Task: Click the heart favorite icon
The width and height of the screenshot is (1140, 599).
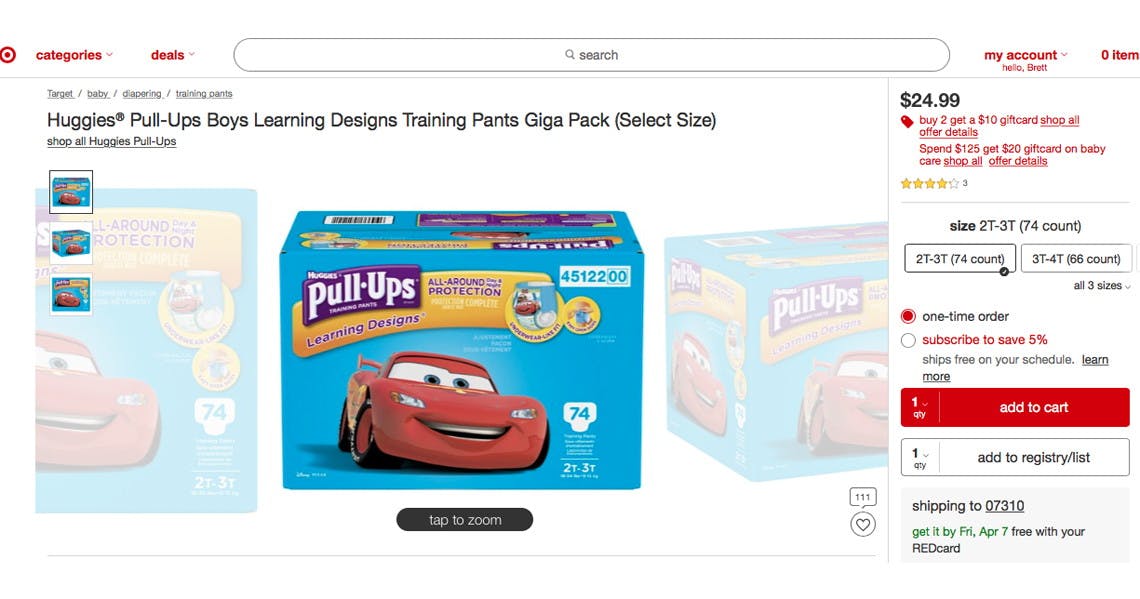Action: (862, 524)
